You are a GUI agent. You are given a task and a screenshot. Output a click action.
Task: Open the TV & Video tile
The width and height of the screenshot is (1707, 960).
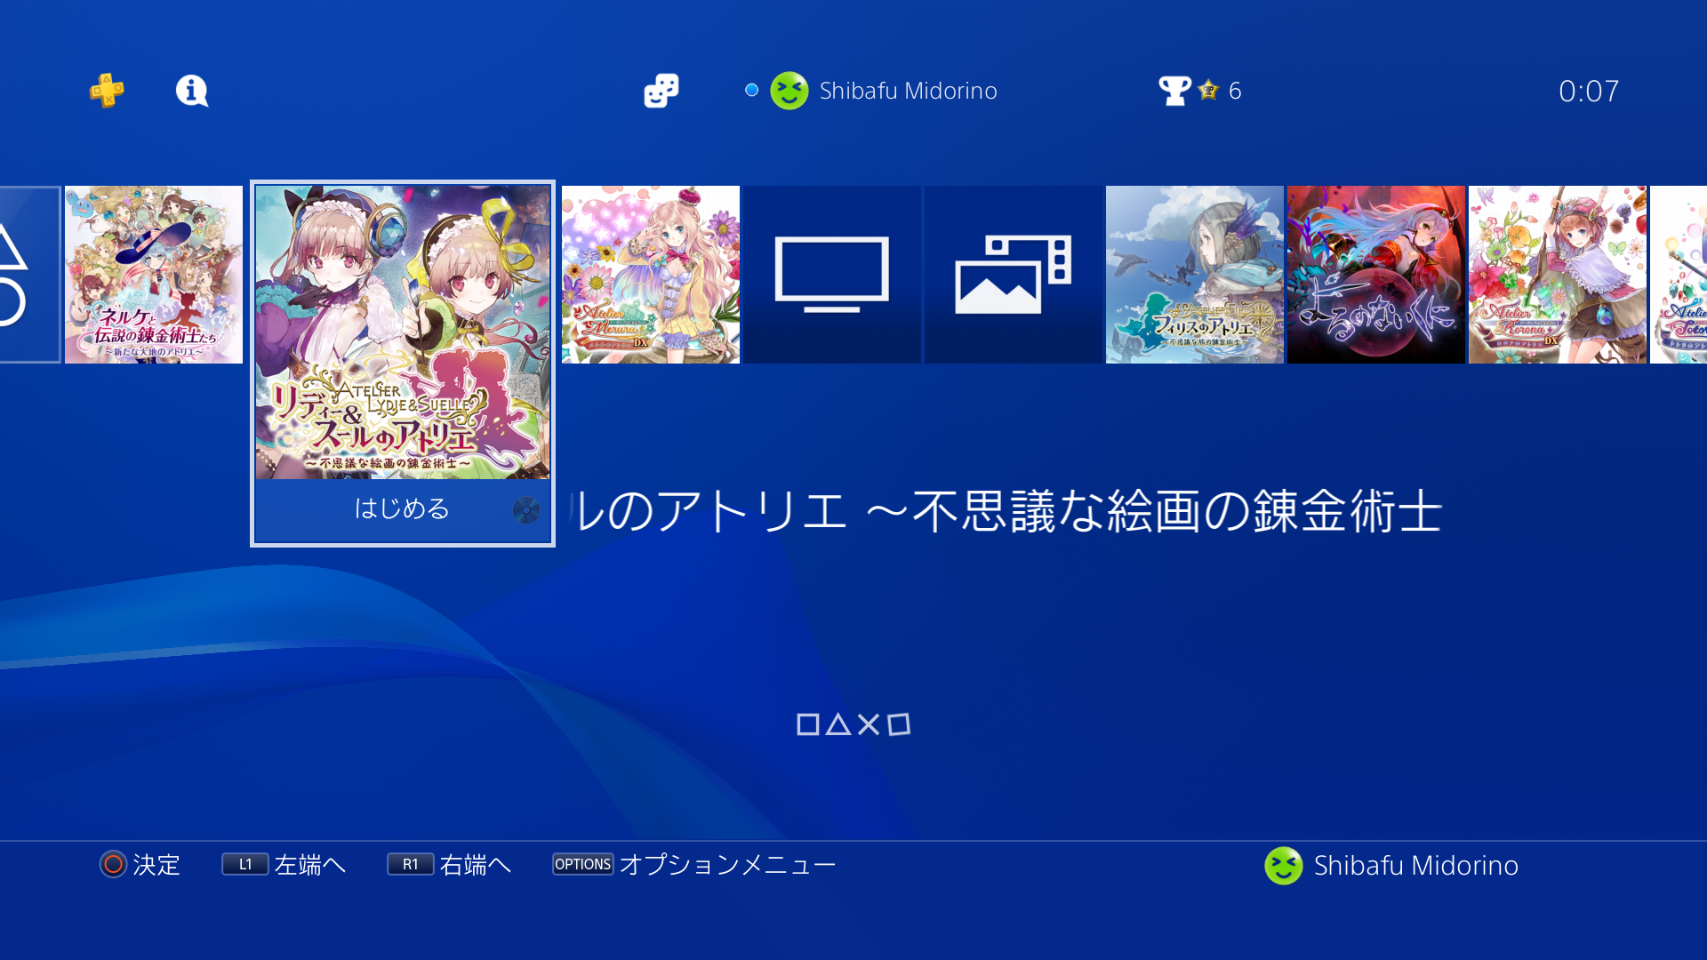click(832, 275)
